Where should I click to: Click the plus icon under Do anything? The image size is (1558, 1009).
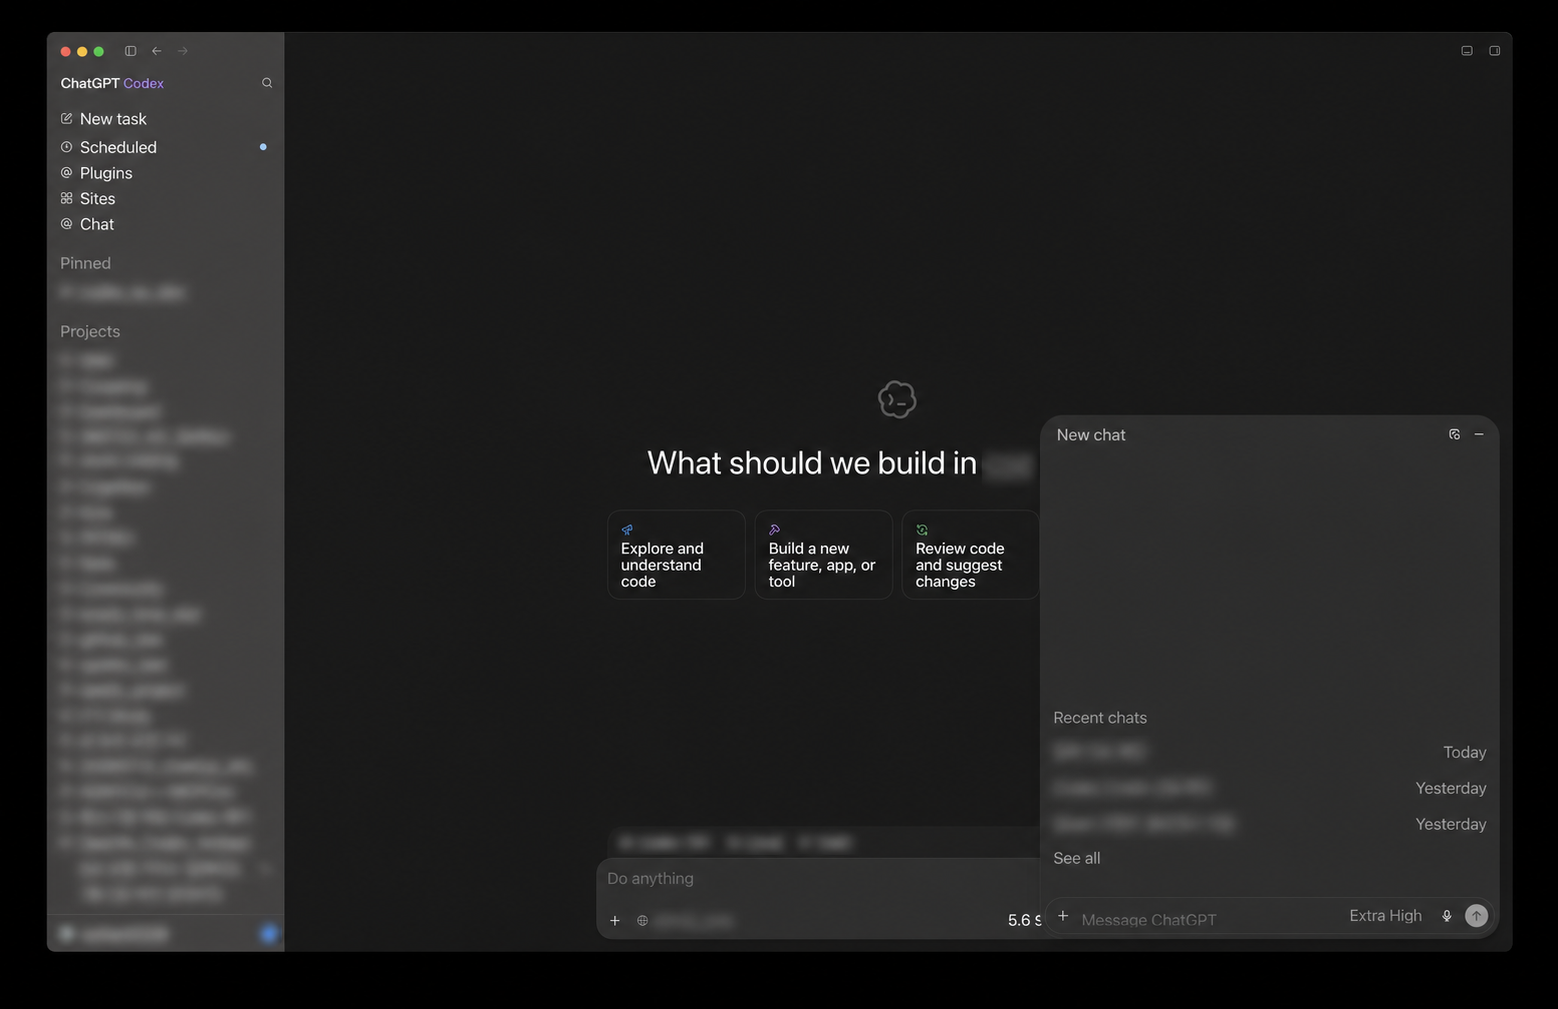click(615, 921)
